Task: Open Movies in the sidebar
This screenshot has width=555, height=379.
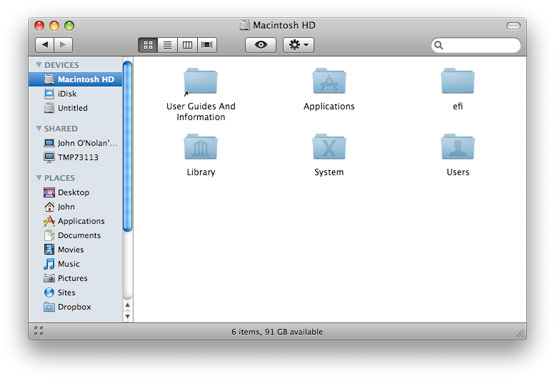Action: 75,249
